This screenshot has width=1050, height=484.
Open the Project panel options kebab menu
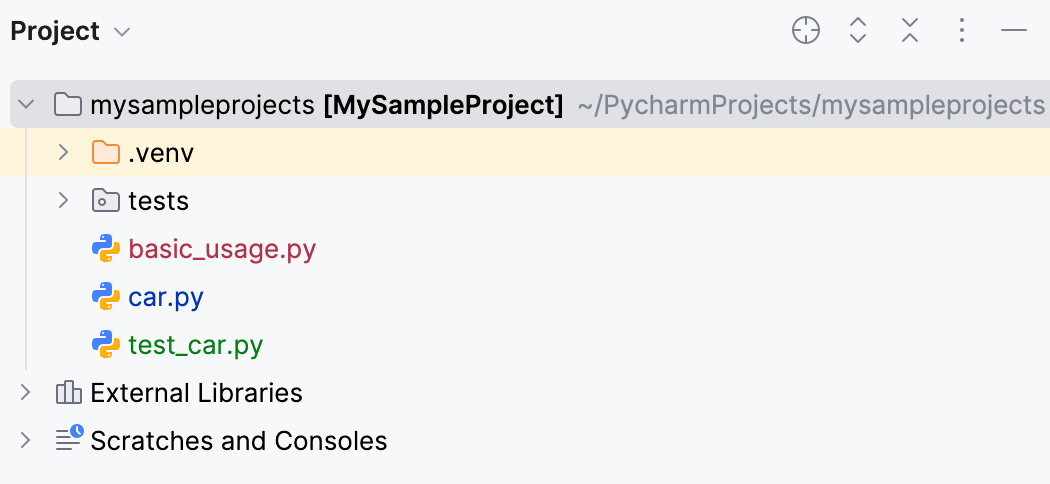tap(961, 31)
